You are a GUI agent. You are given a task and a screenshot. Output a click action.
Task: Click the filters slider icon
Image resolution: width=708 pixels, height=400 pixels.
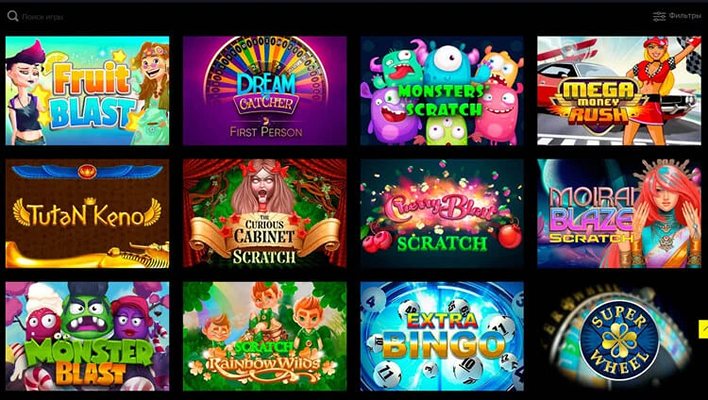(x=659, y=16)
